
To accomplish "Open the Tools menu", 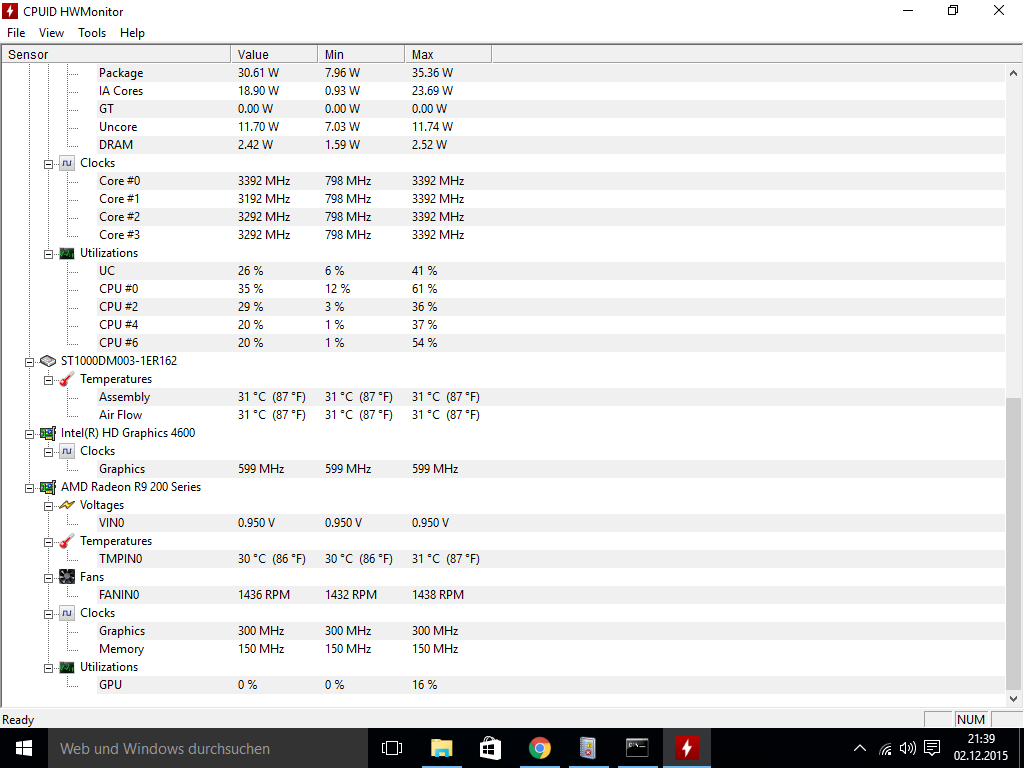I will tap(92, 33).
